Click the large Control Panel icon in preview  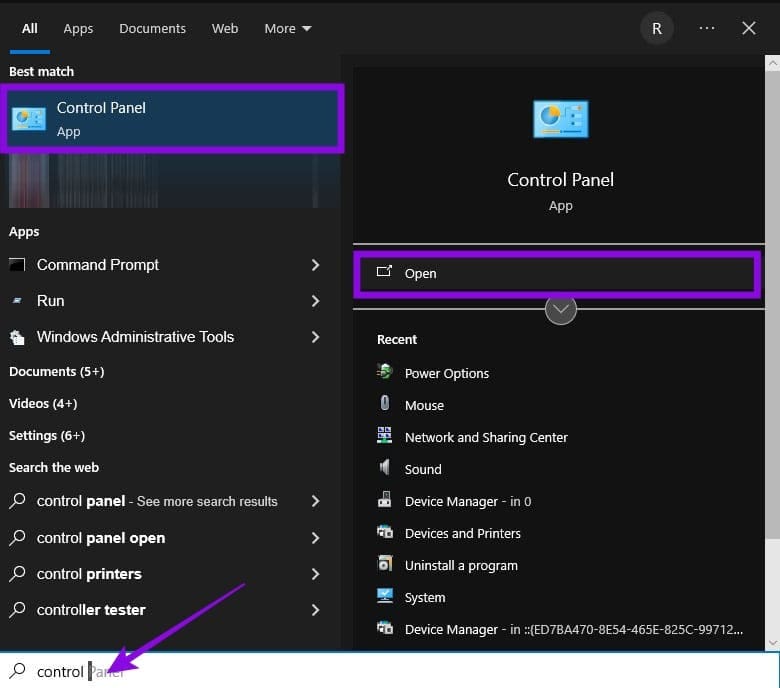pos(561,119)
